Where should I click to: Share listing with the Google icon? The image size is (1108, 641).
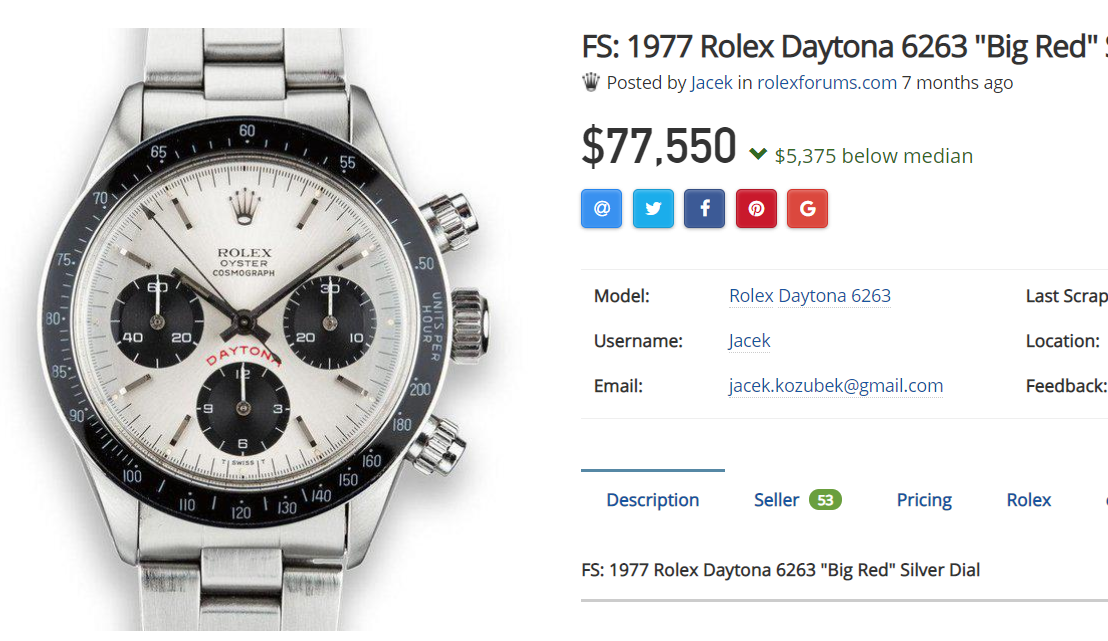point(807,209)
